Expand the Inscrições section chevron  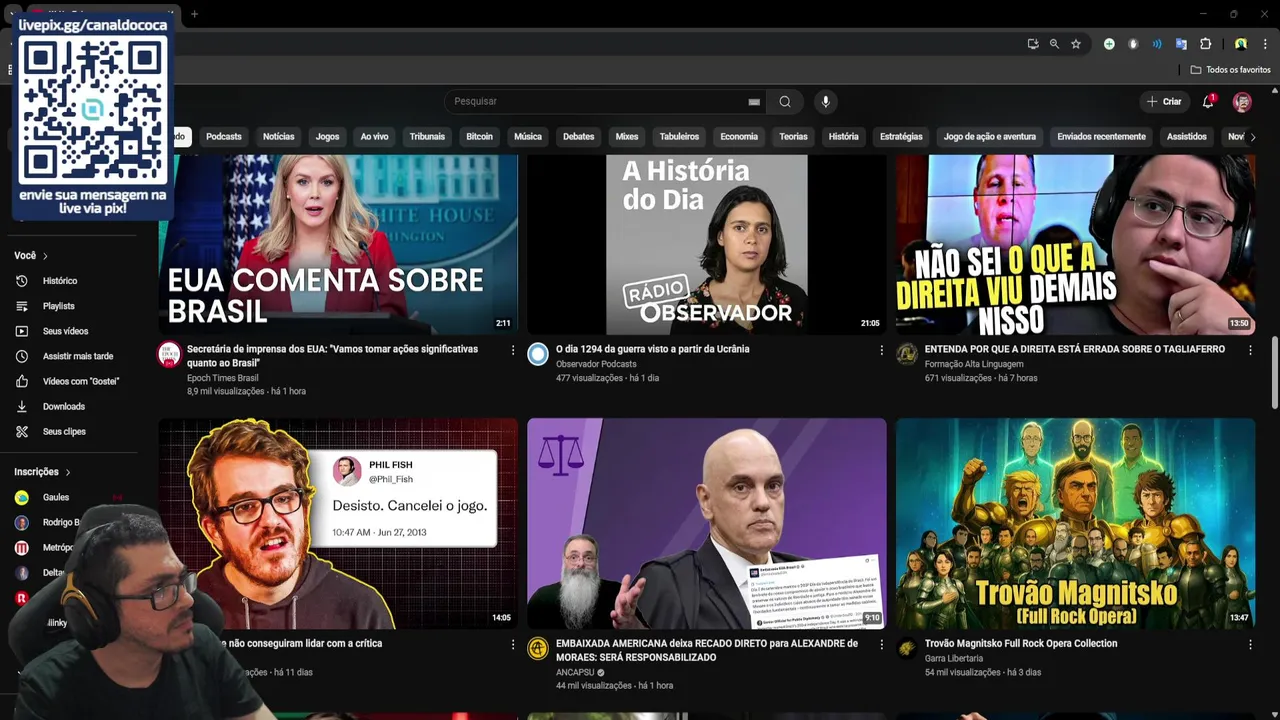coord(67,472)
